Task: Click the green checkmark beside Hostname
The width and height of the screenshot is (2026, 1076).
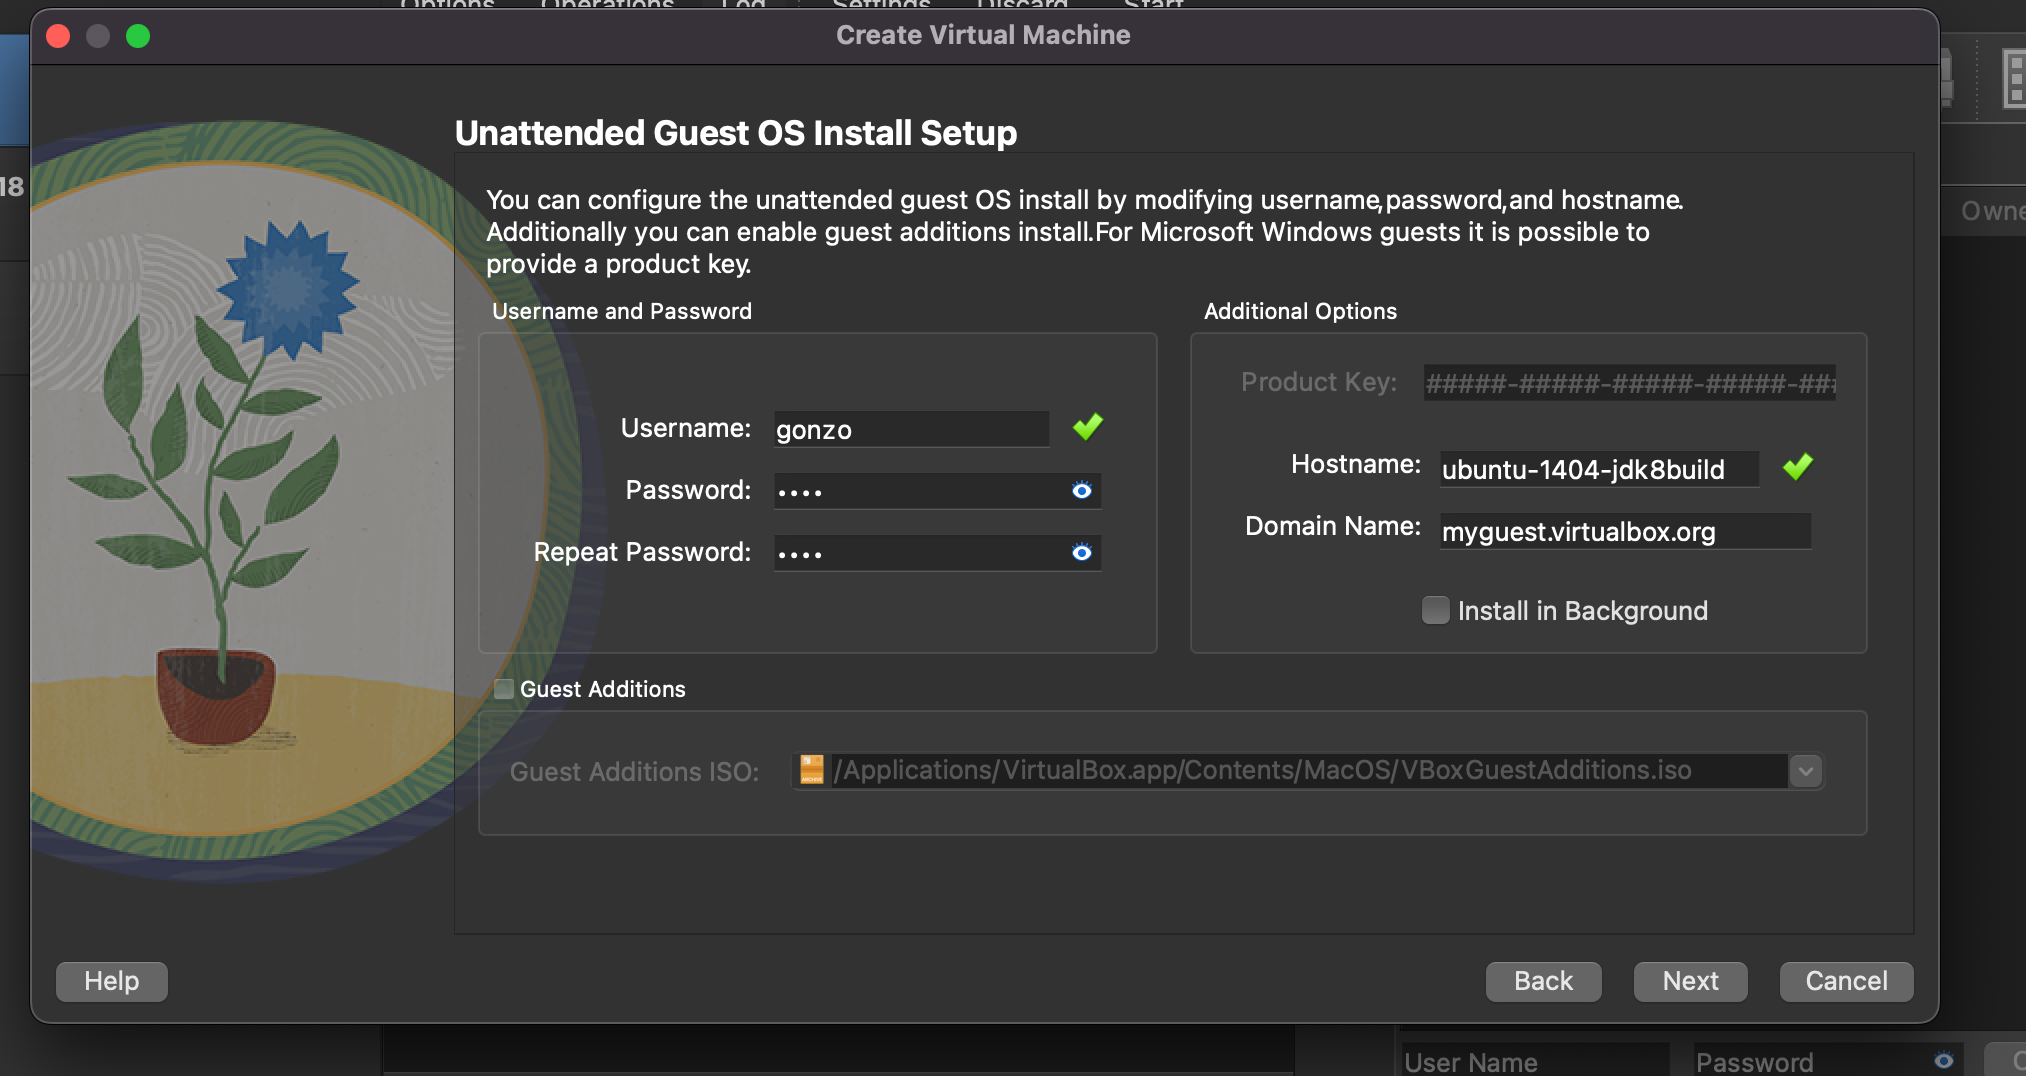Action: pyautogui.click(x=1797, y=467)
